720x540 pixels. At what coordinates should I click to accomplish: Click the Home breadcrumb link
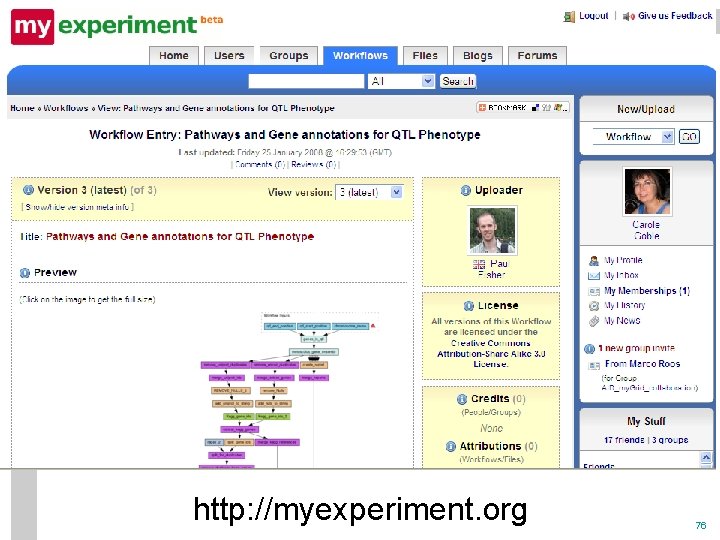[22, 108]
